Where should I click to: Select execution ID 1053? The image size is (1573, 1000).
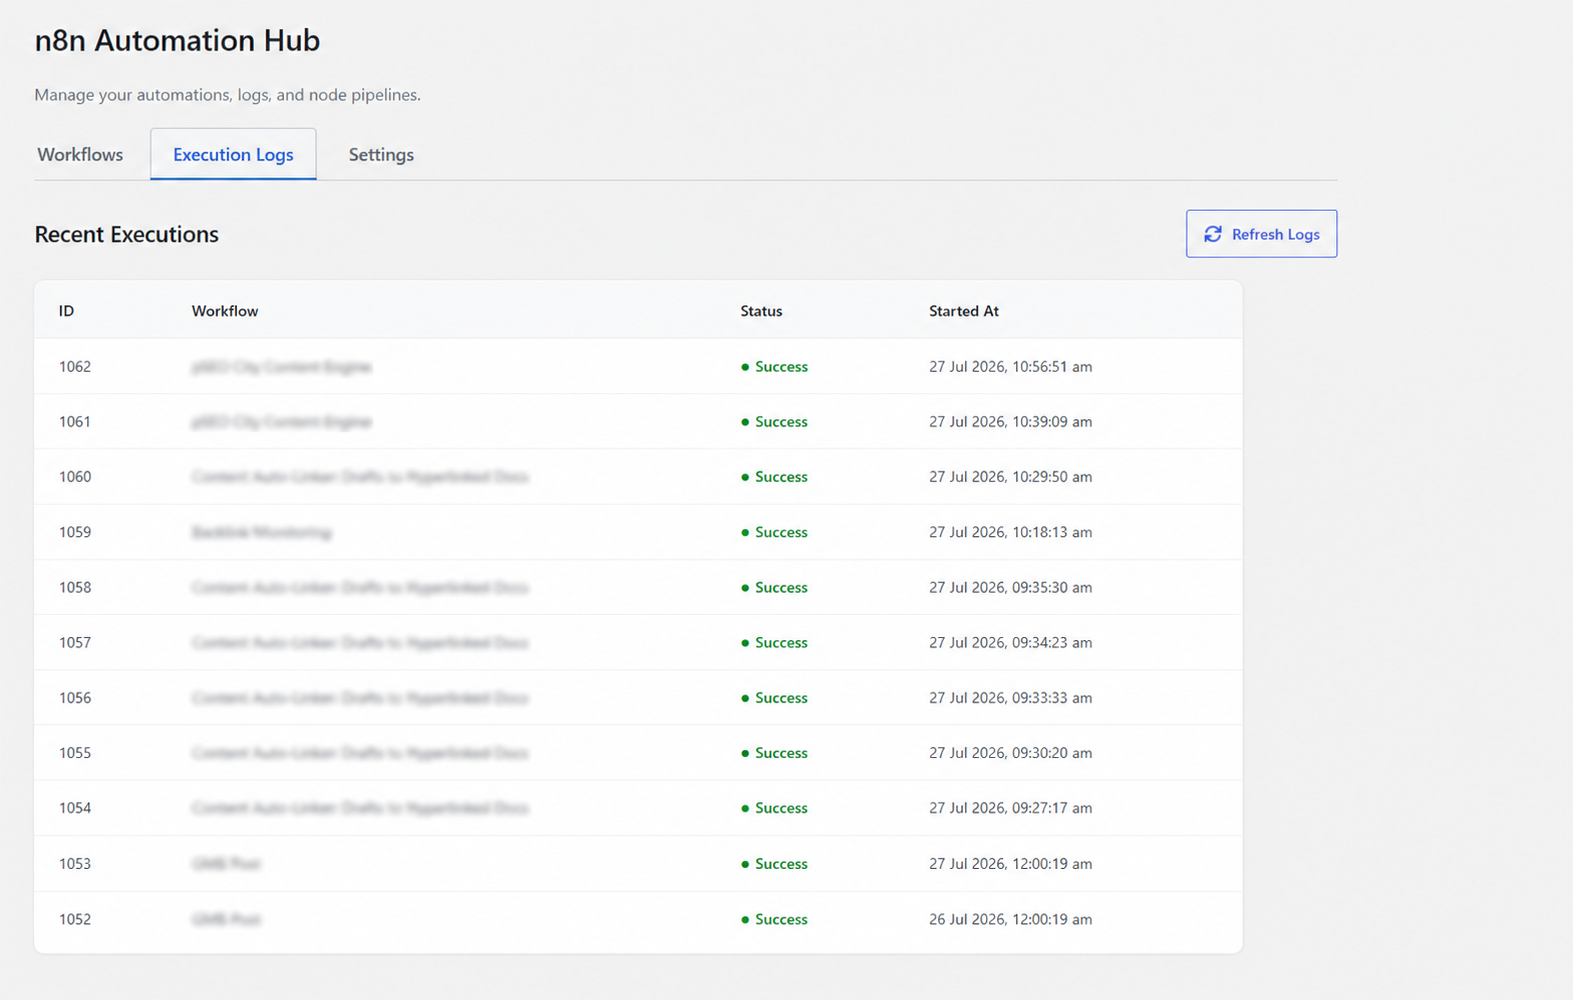(x=75, y=864)
